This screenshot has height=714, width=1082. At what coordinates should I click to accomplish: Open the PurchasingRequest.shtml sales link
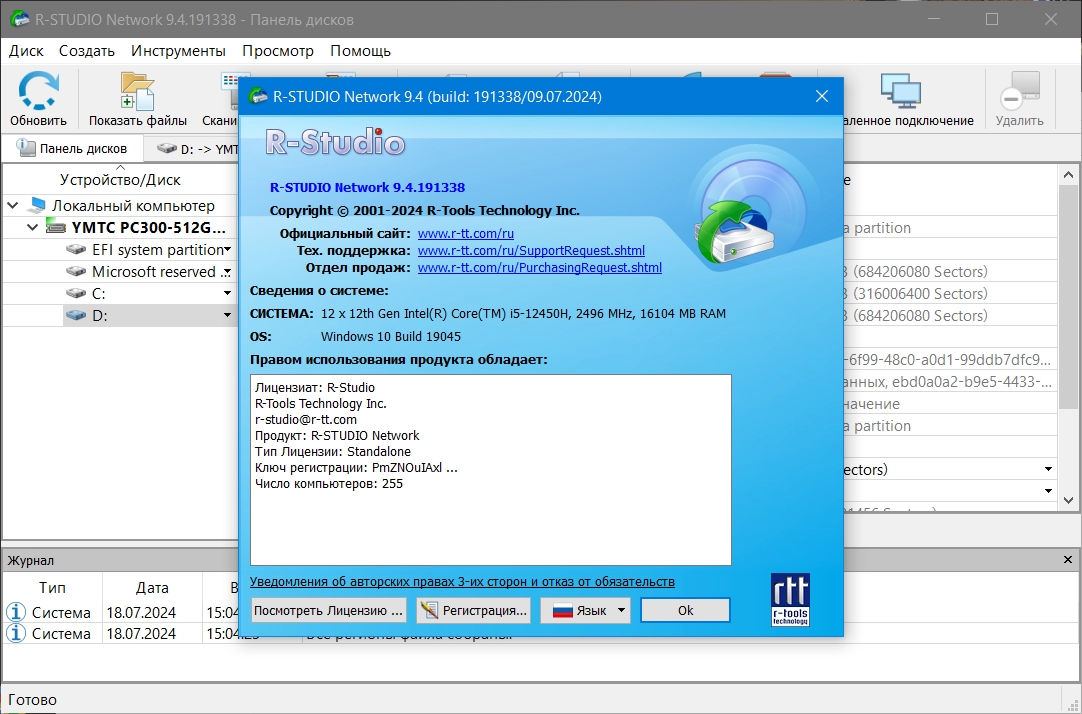(540, 268)
